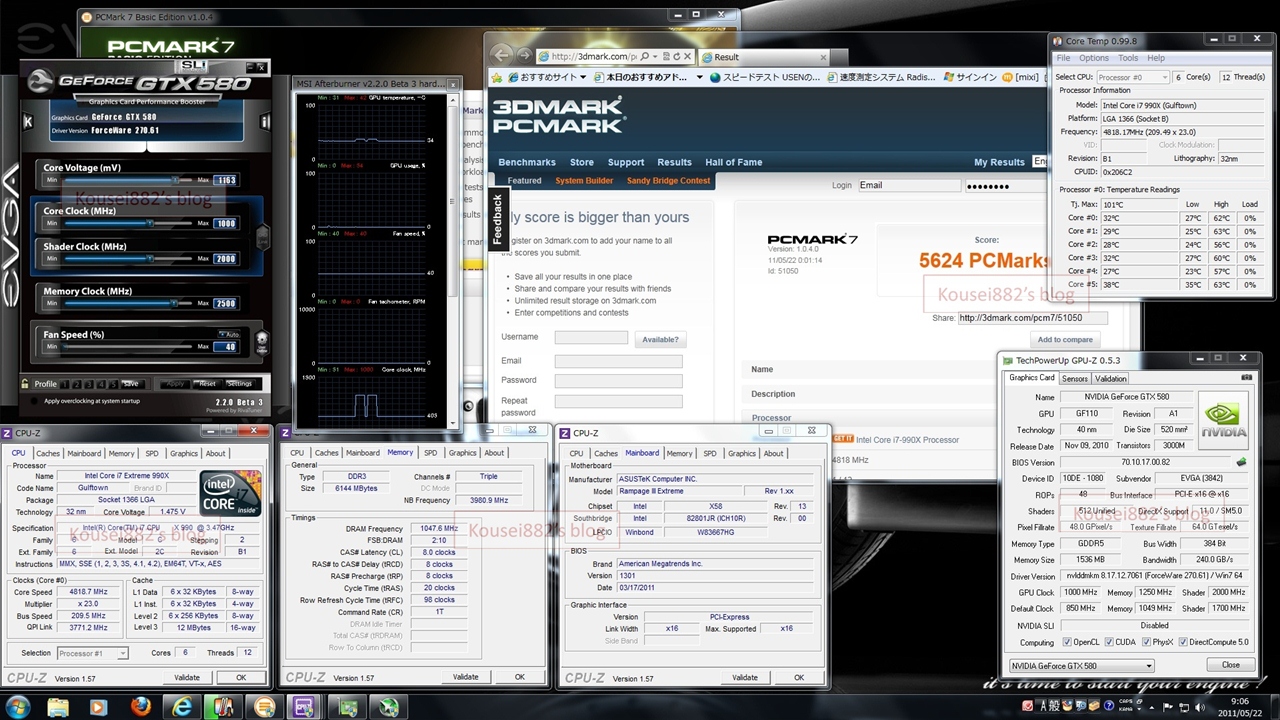Viewport: 1280px width, 720px height.
Task: Open the Options menu in Core Temp
Action: (1094, 58)
